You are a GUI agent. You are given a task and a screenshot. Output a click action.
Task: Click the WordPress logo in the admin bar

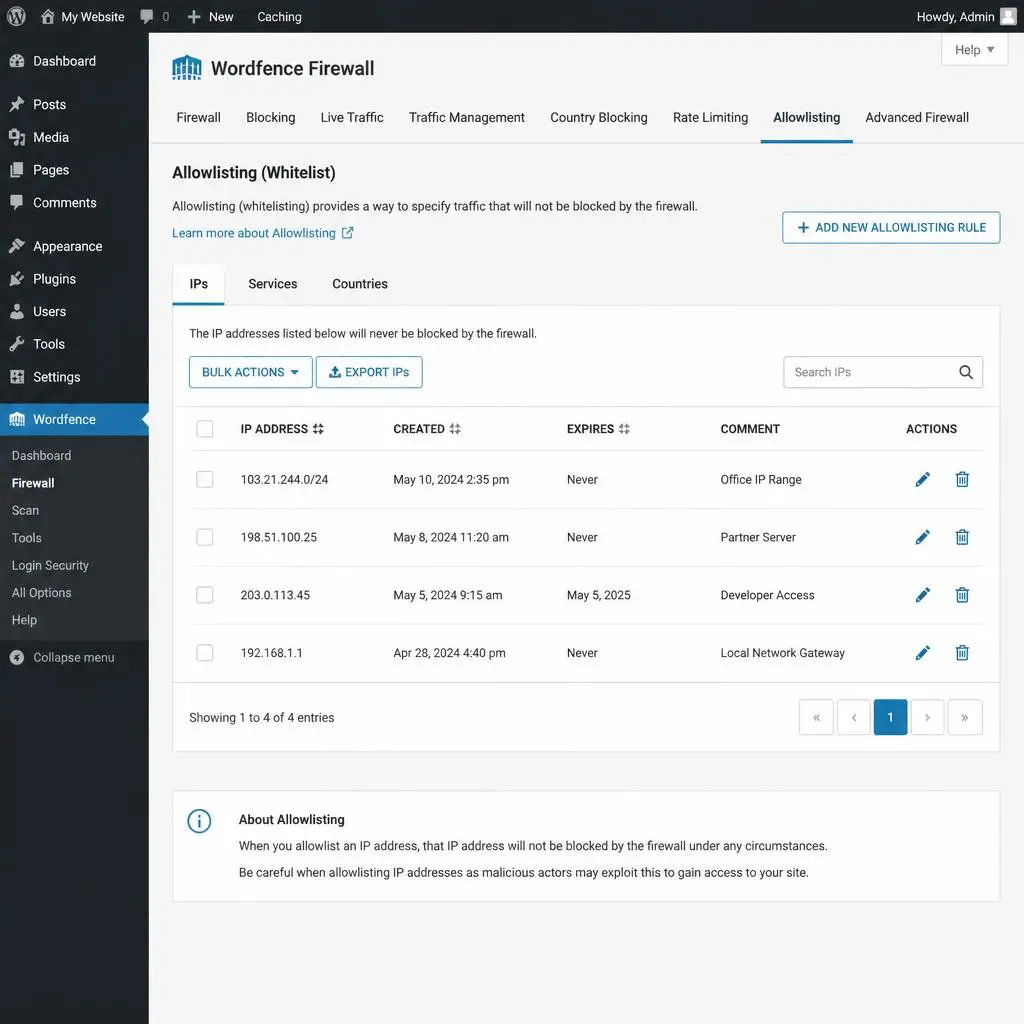(x=16, y=16)
